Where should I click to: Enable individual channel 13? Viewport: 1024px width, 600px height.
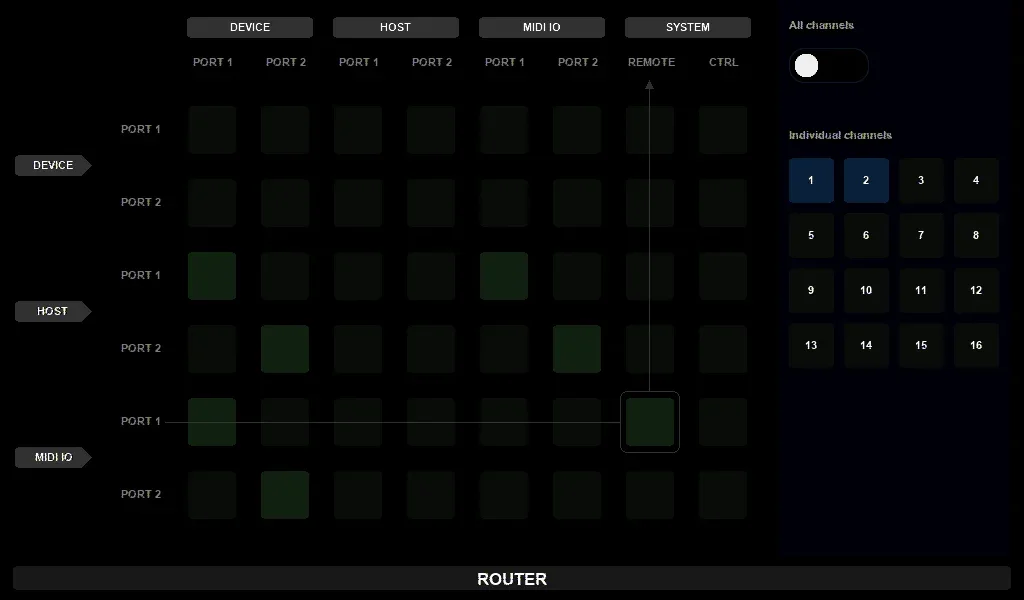[811, 345]
